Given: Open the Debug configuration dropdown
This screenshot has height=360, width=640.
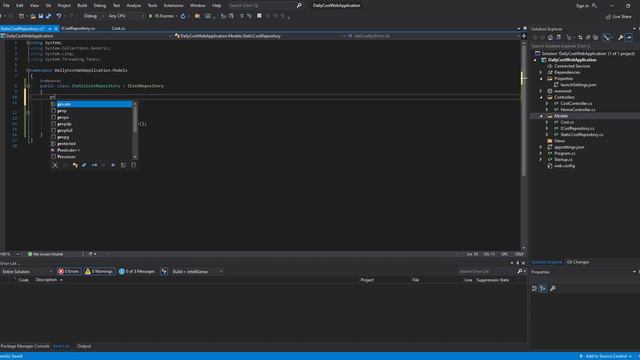Looking at the screenshot, I should [93, 16].
